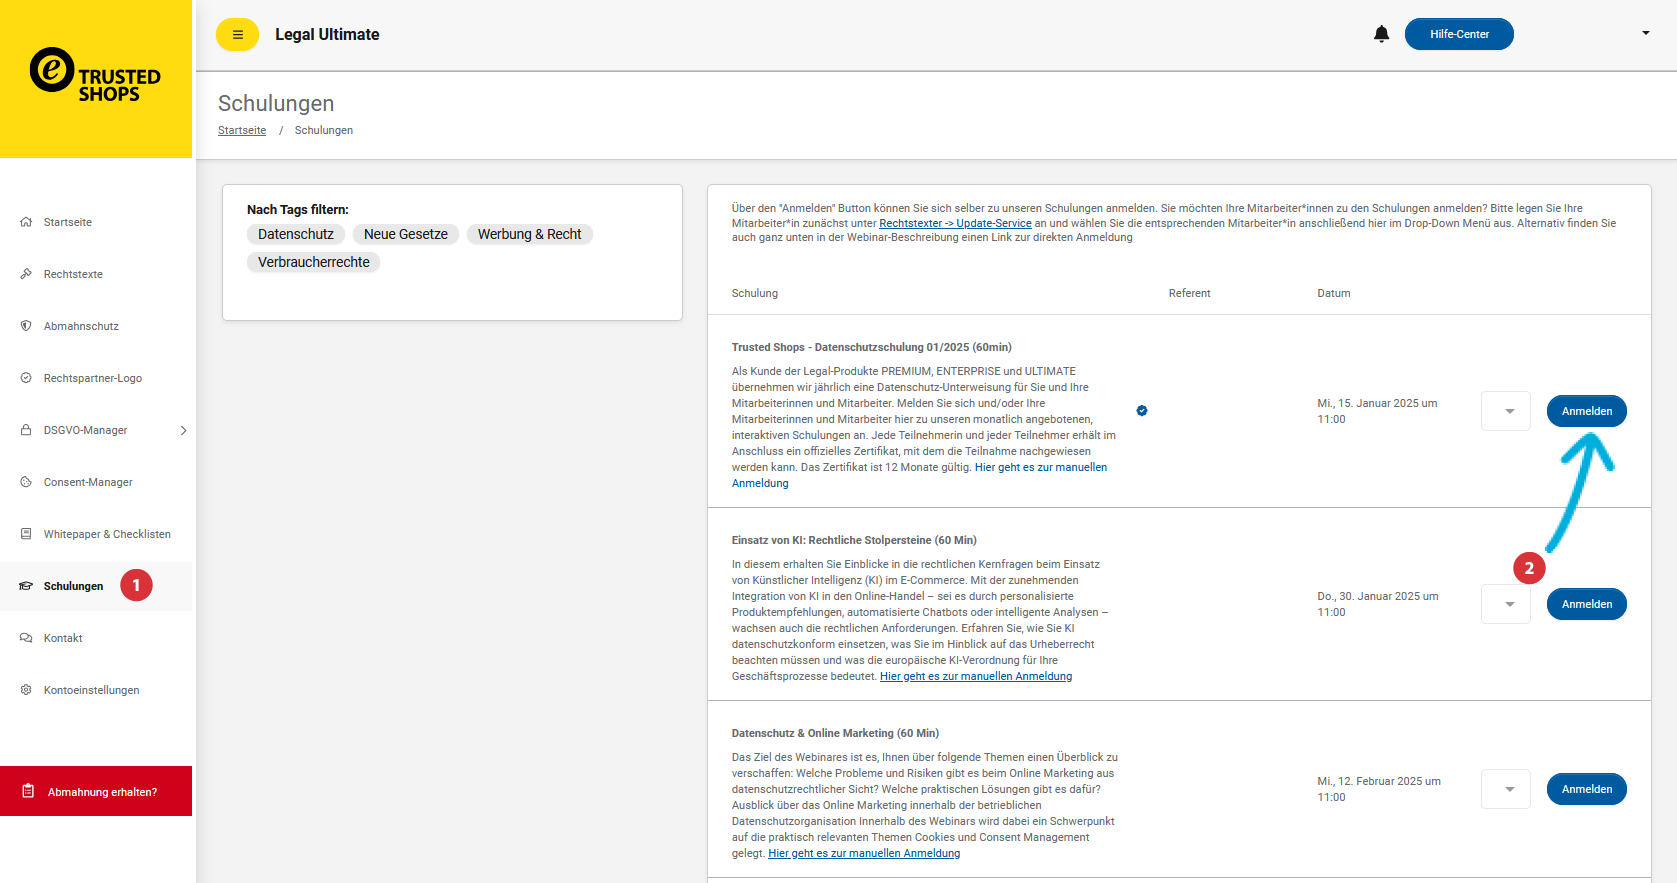The width and height of the screenshot is (1677, 883).
Task: Click the Abmahnung erhalten? red button
Action: [x=96, y=791]
